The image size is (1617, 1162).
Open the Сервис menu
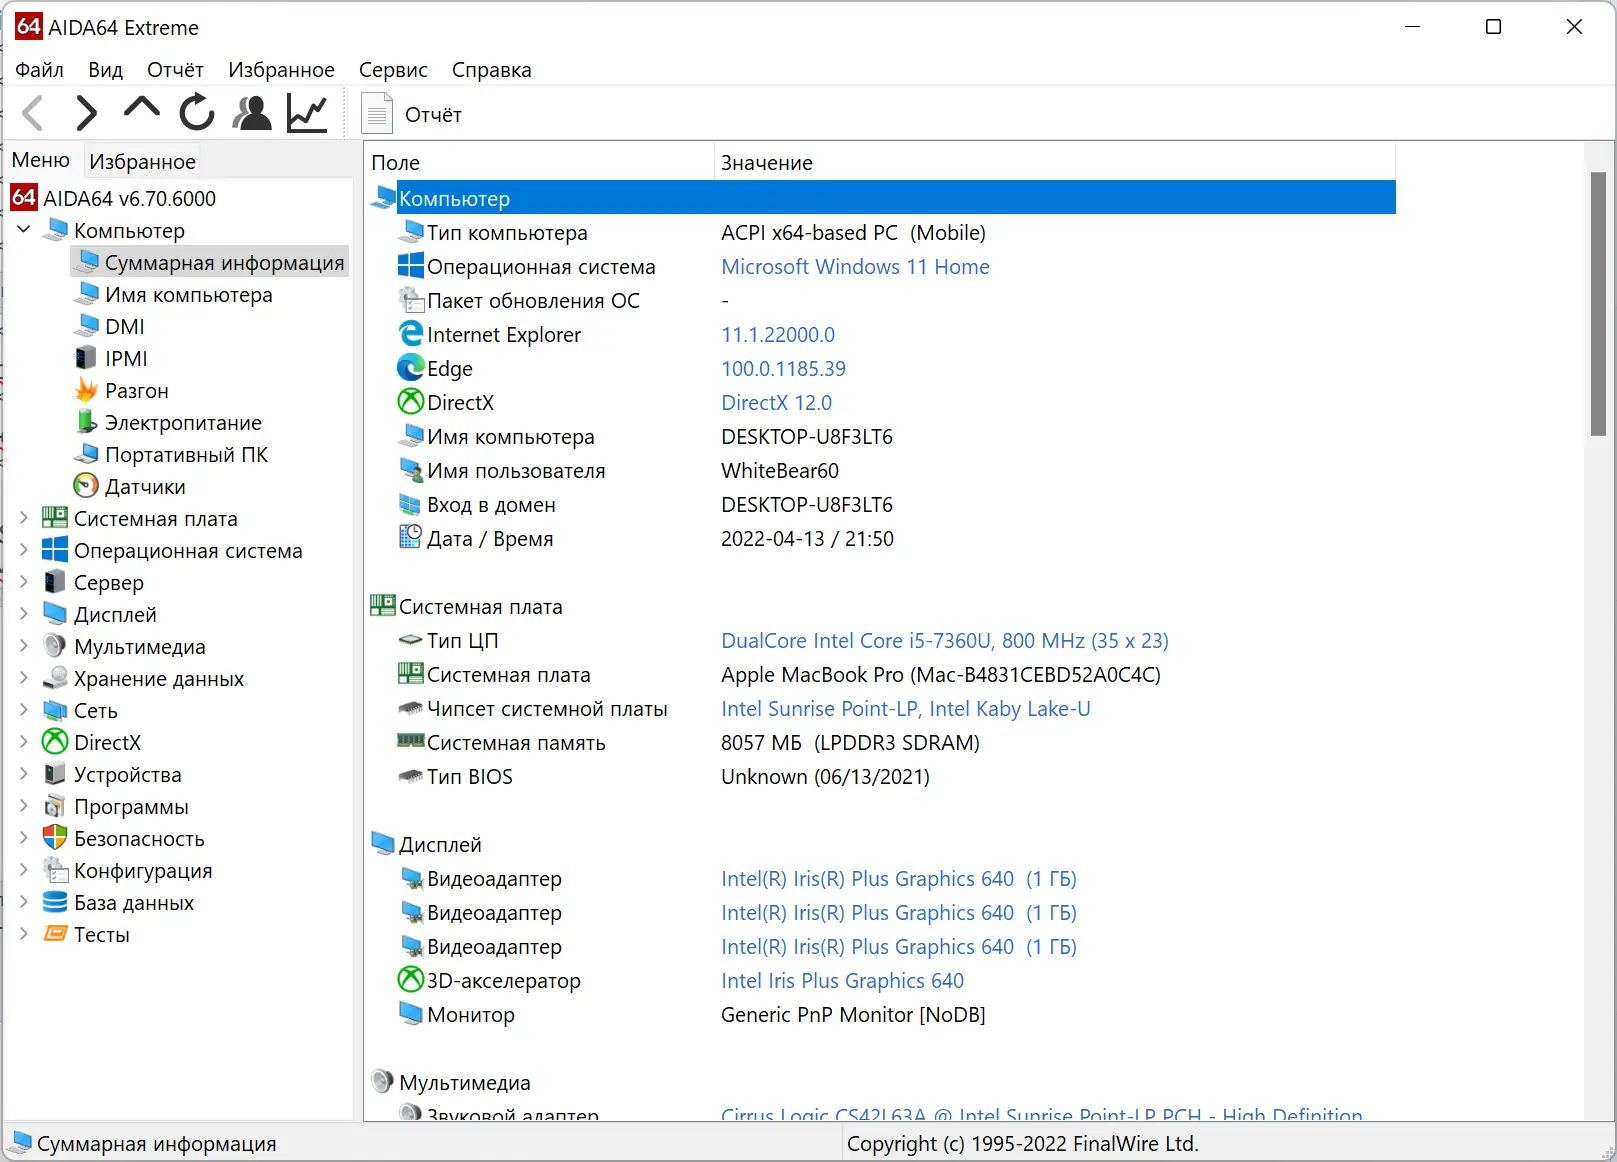tap(393, 70)
